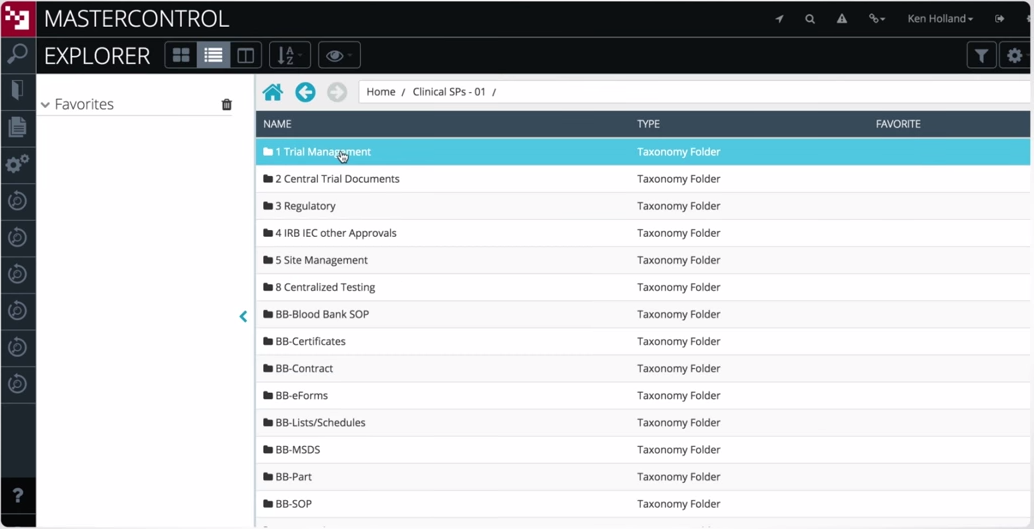Switch to list view

click(213, 56)
